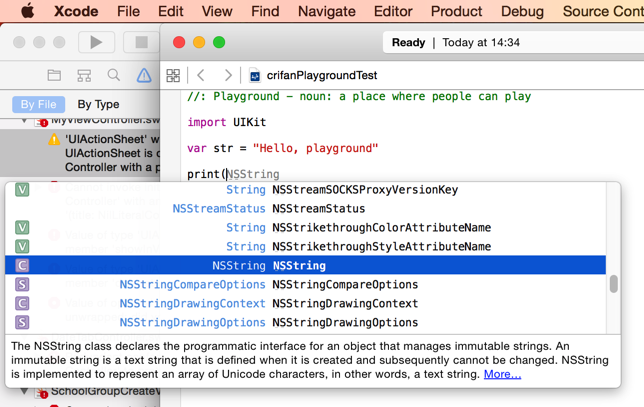Viewport: 644px width, 407px height.
Task: Open the Find menu
Action: tap(265, 11)
